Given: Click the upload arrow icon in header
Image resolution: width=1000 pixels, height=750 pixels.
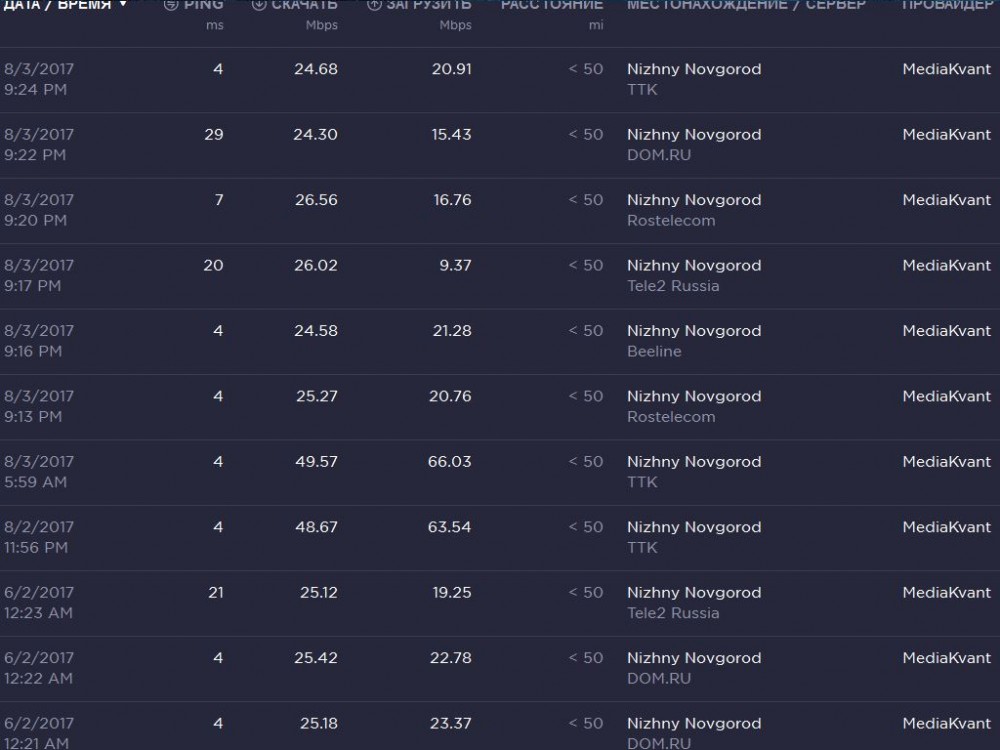Looking at the screenshot, I should coord(374,5).
